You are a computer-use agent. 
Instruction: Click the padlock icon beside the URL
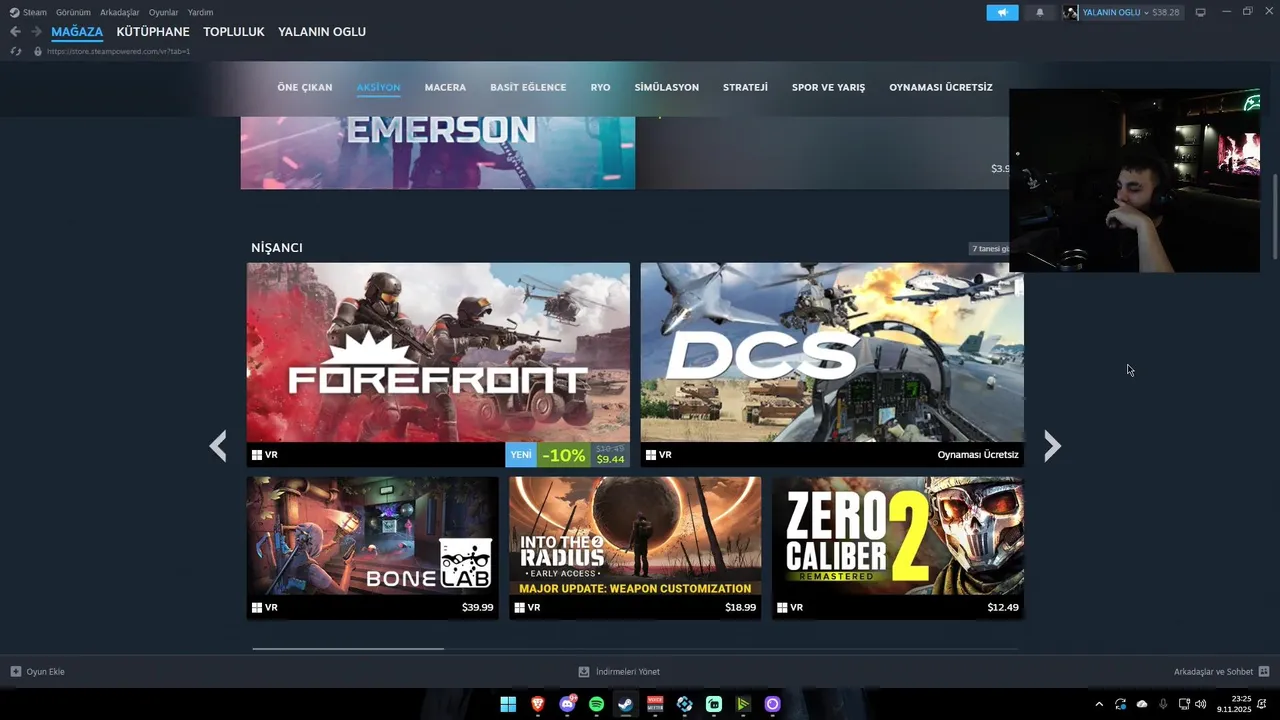point(38,51)
